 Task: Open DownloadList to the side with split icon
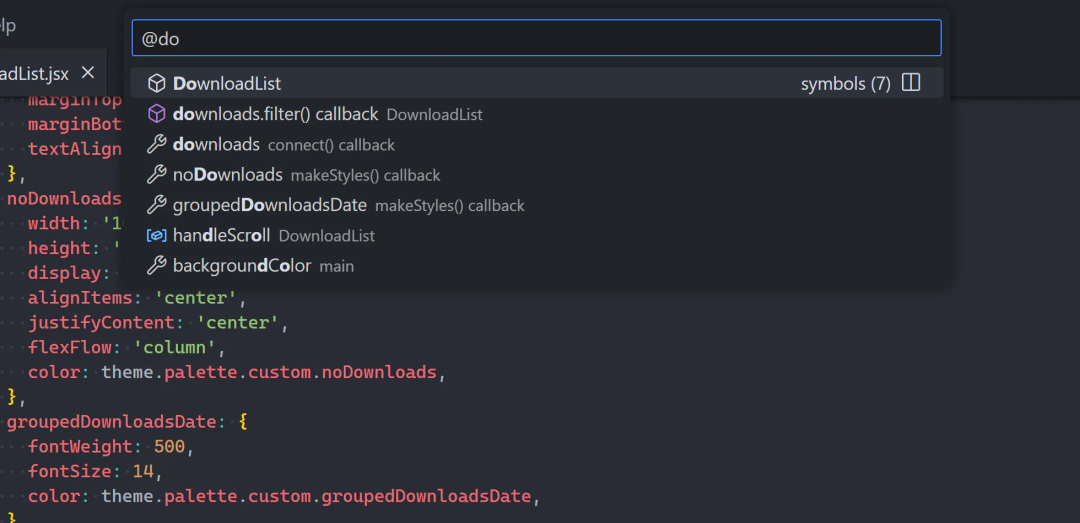[x=910, y=83]
